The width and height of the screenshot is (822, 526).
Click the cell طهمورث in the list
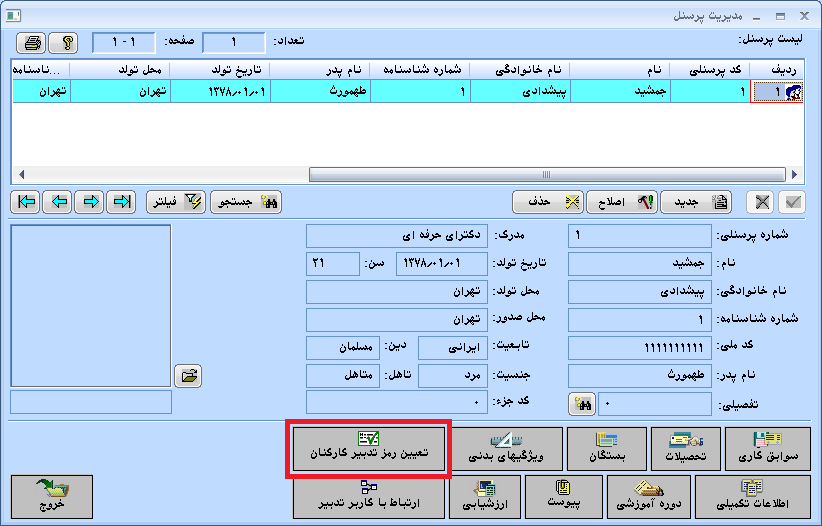(320, 92)
